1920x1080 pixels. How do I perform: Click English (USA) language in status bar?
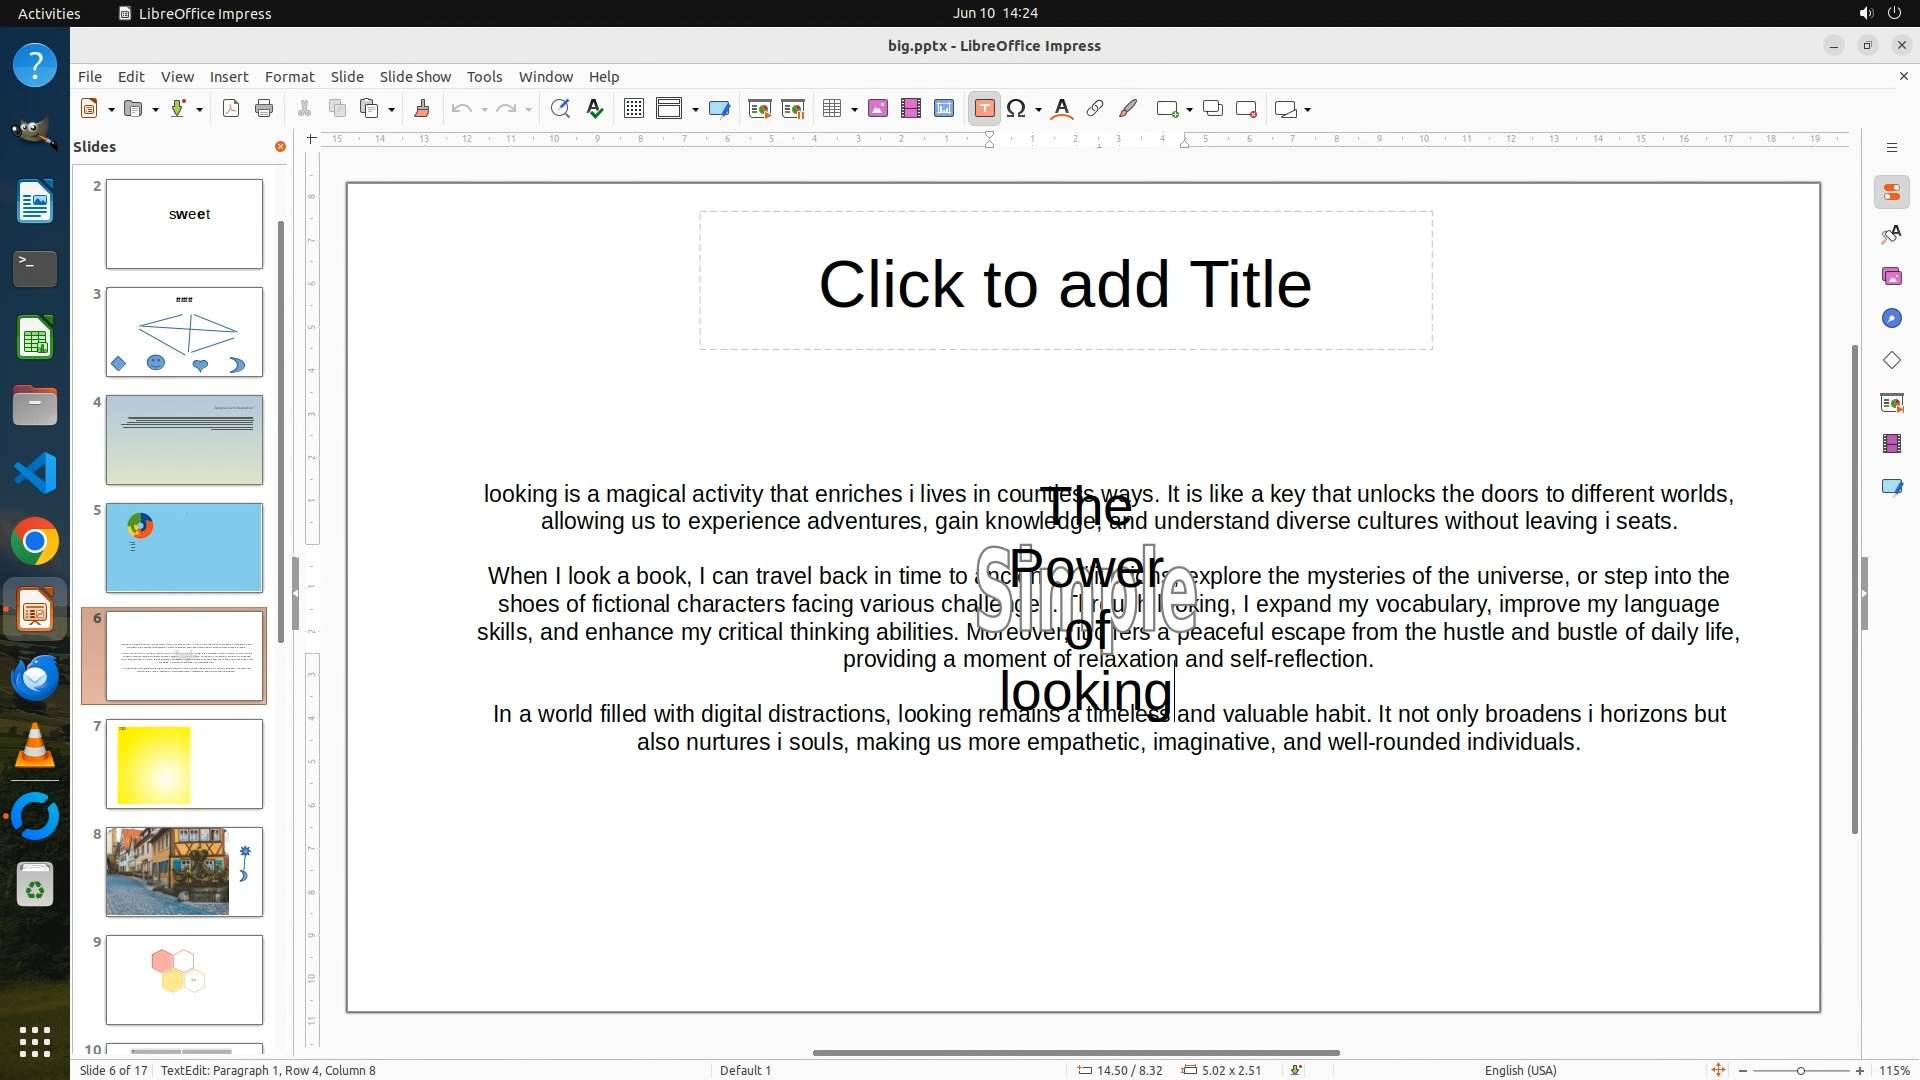pos(1520,1070)
